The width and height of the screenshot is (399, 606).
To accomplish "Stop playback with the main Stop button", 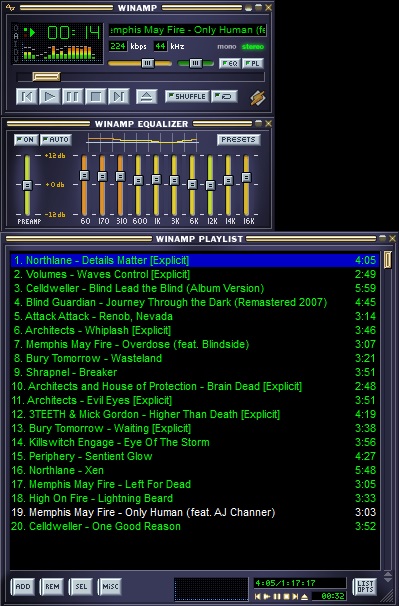I will (95, 96).
